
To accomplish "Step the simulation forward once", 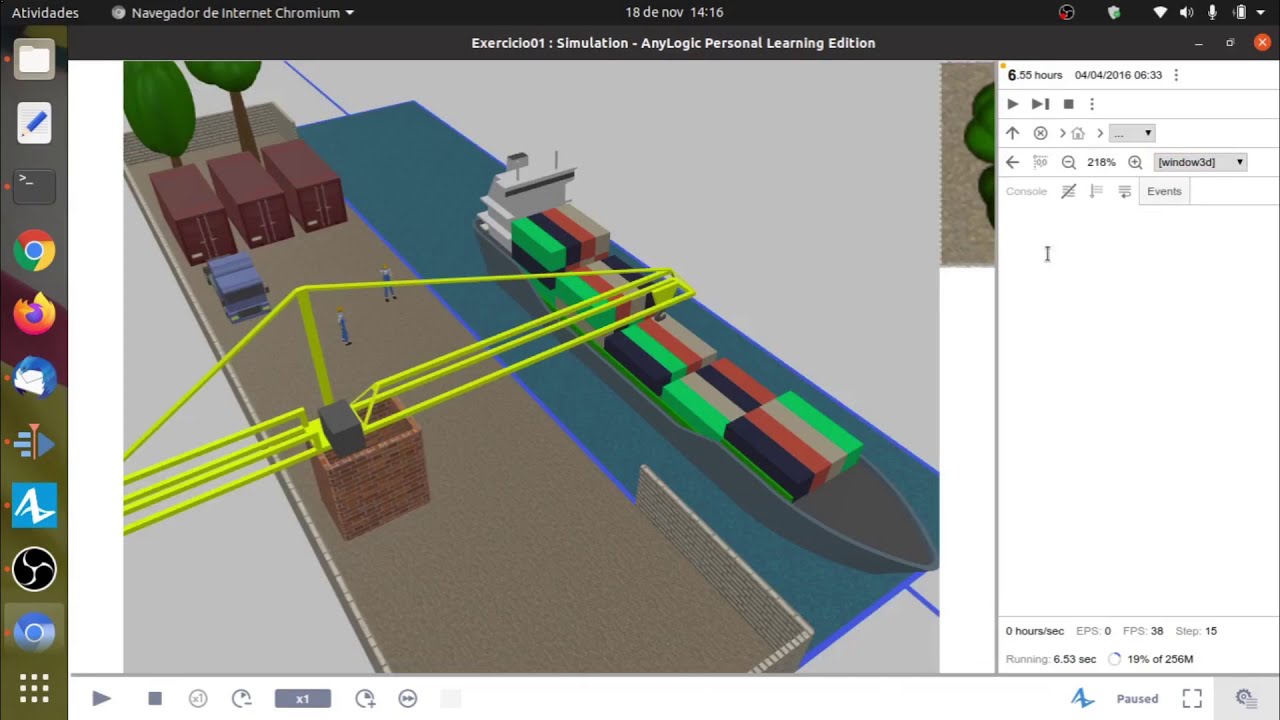I will 1040,104.
